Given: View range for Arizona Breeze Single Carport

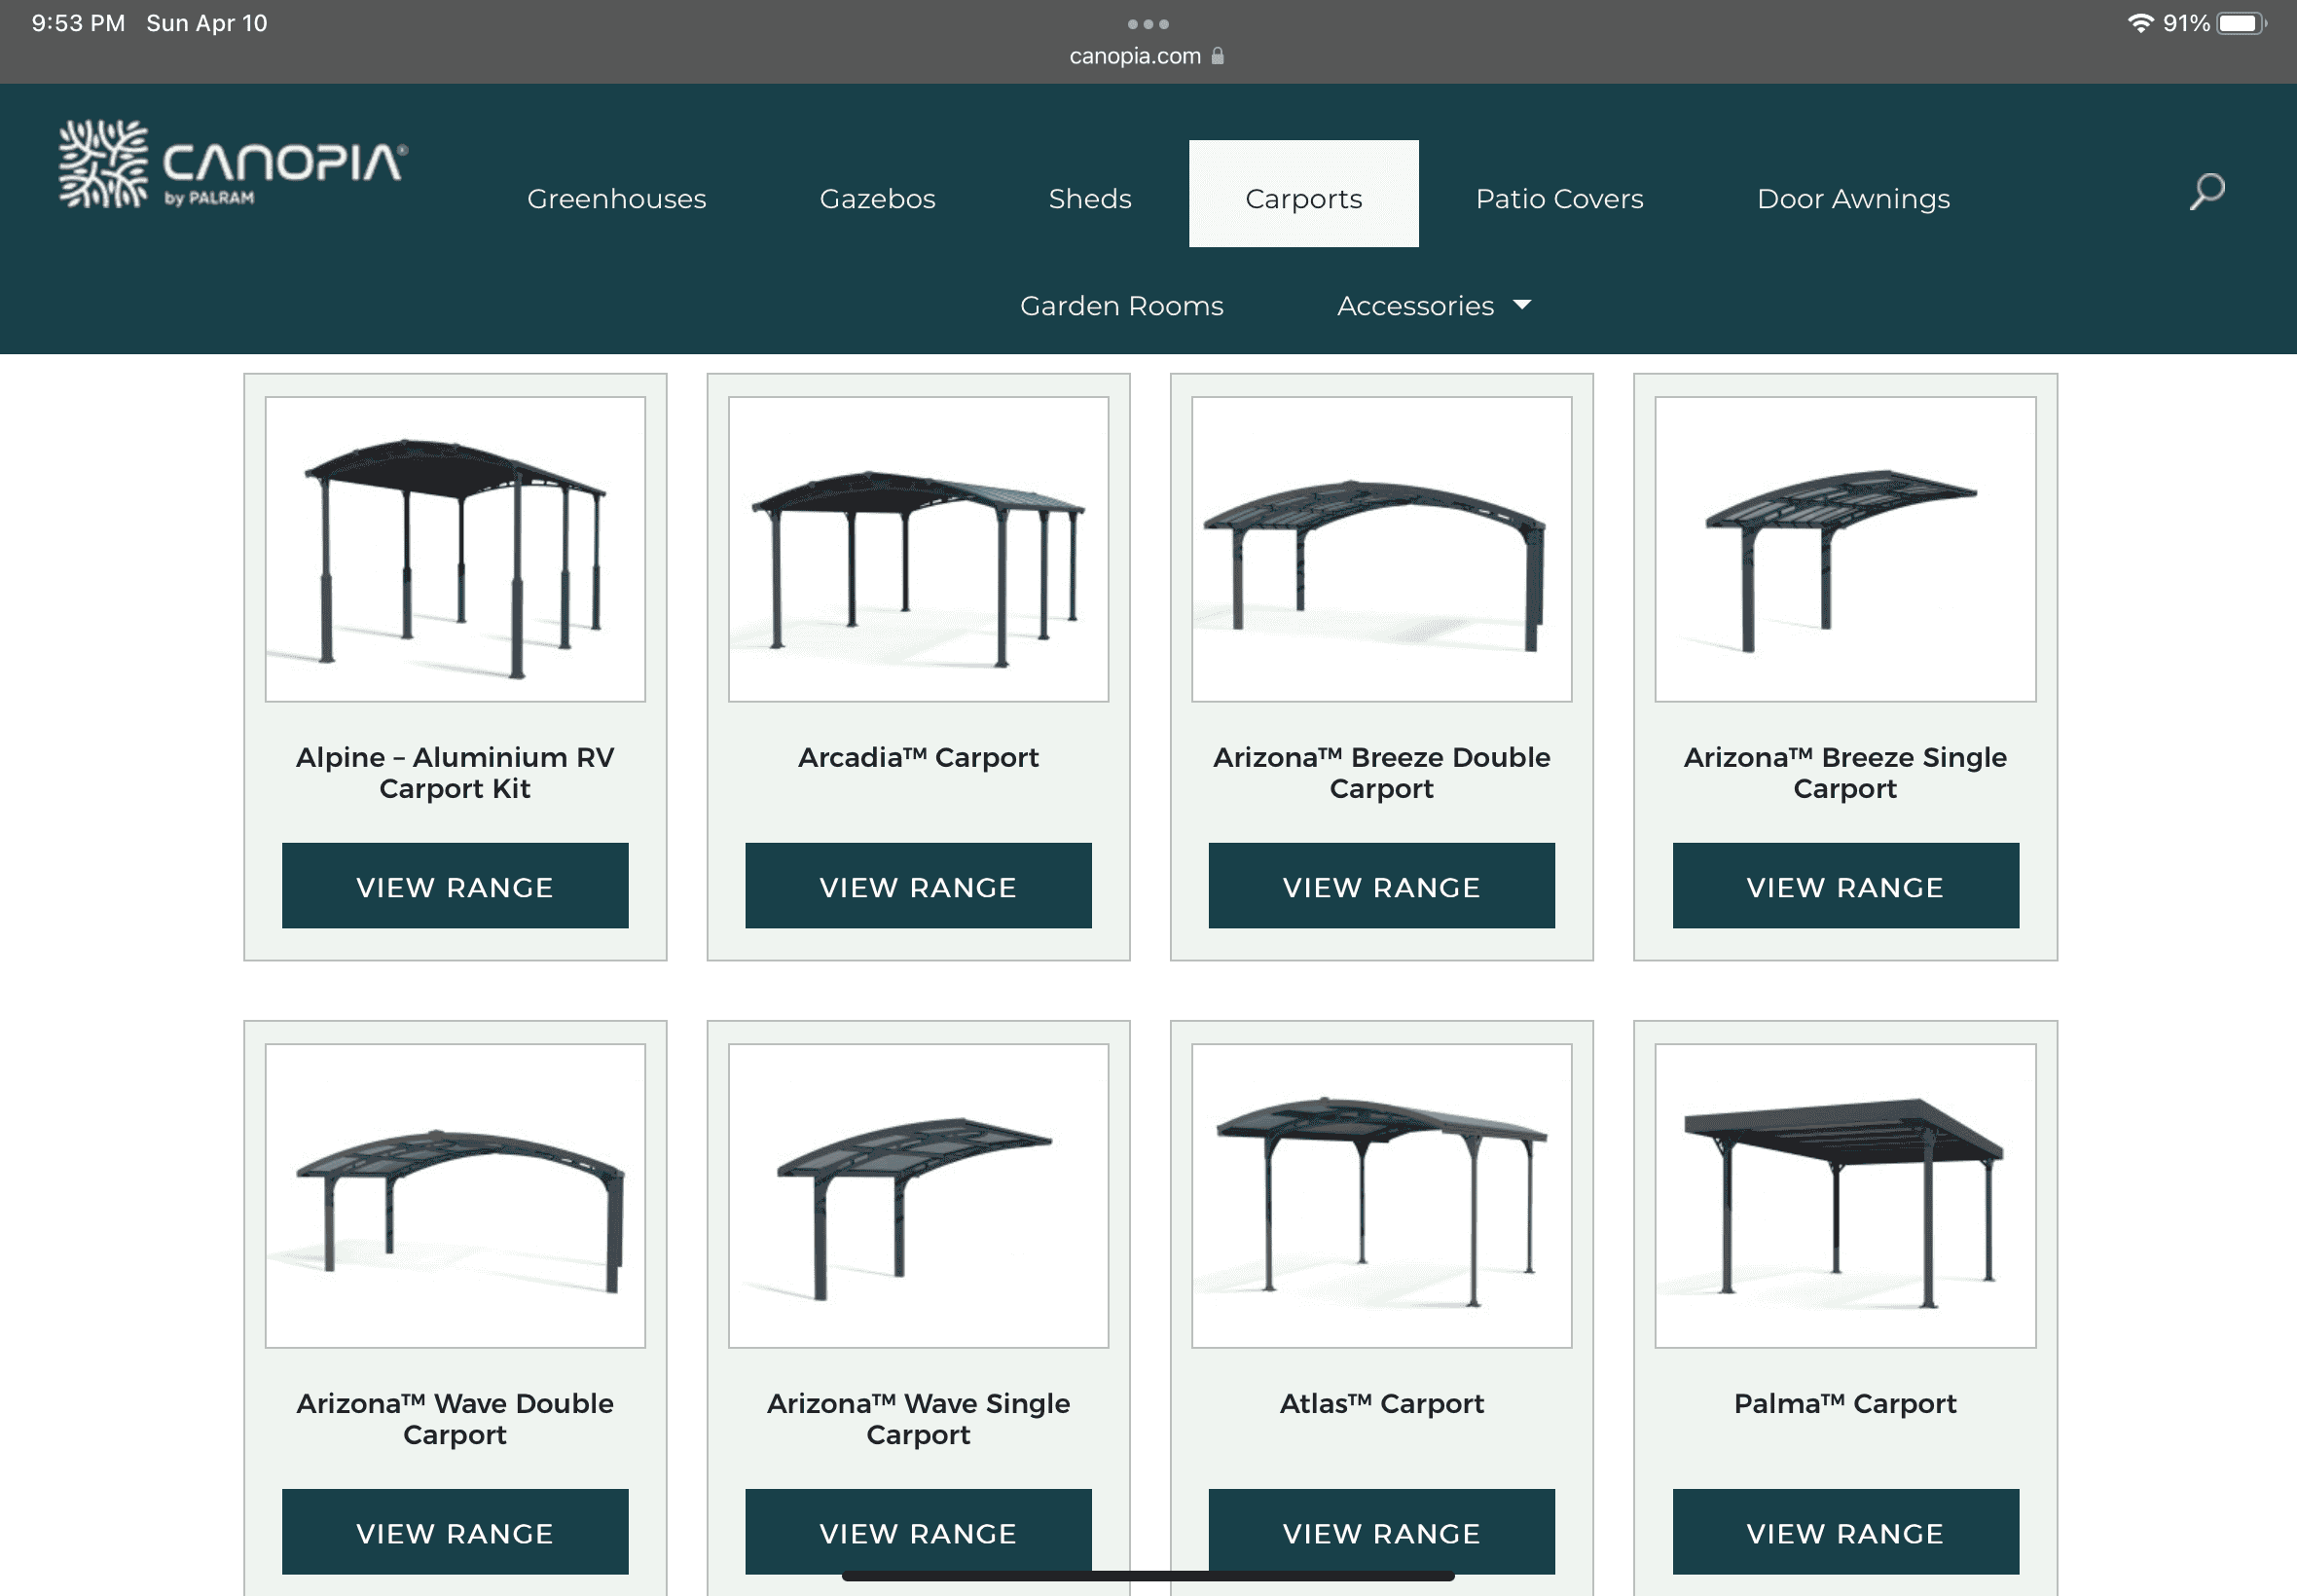Looking at the screenshot, I should coord(1845,886).
